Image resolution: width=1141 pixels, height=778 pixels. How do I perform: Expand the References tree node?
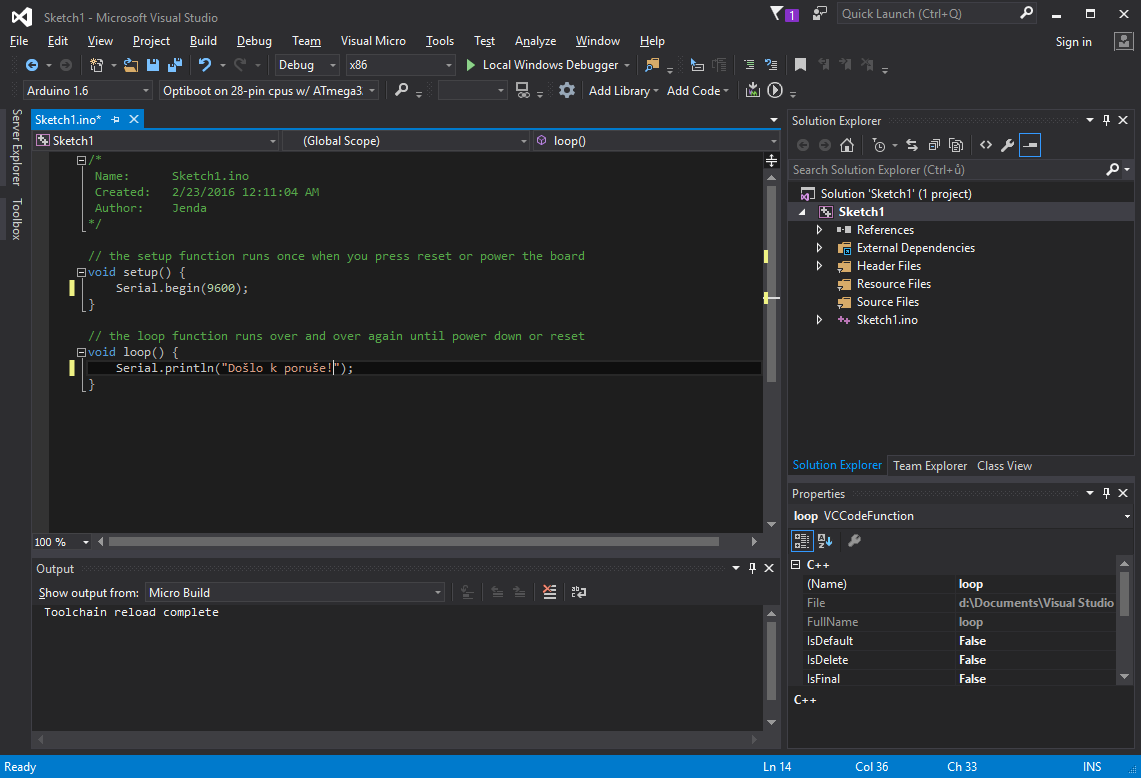[x=819, y=230]
